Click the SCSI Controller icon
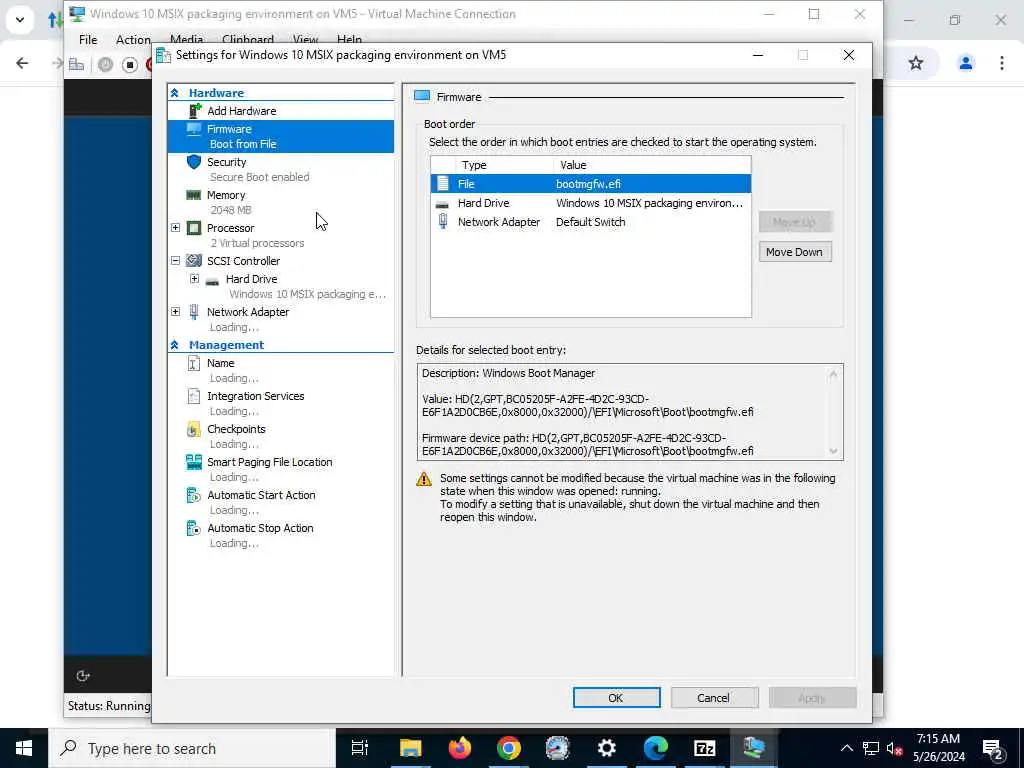The height and width of the screenshot is (768, 1024). click(194, 261)
